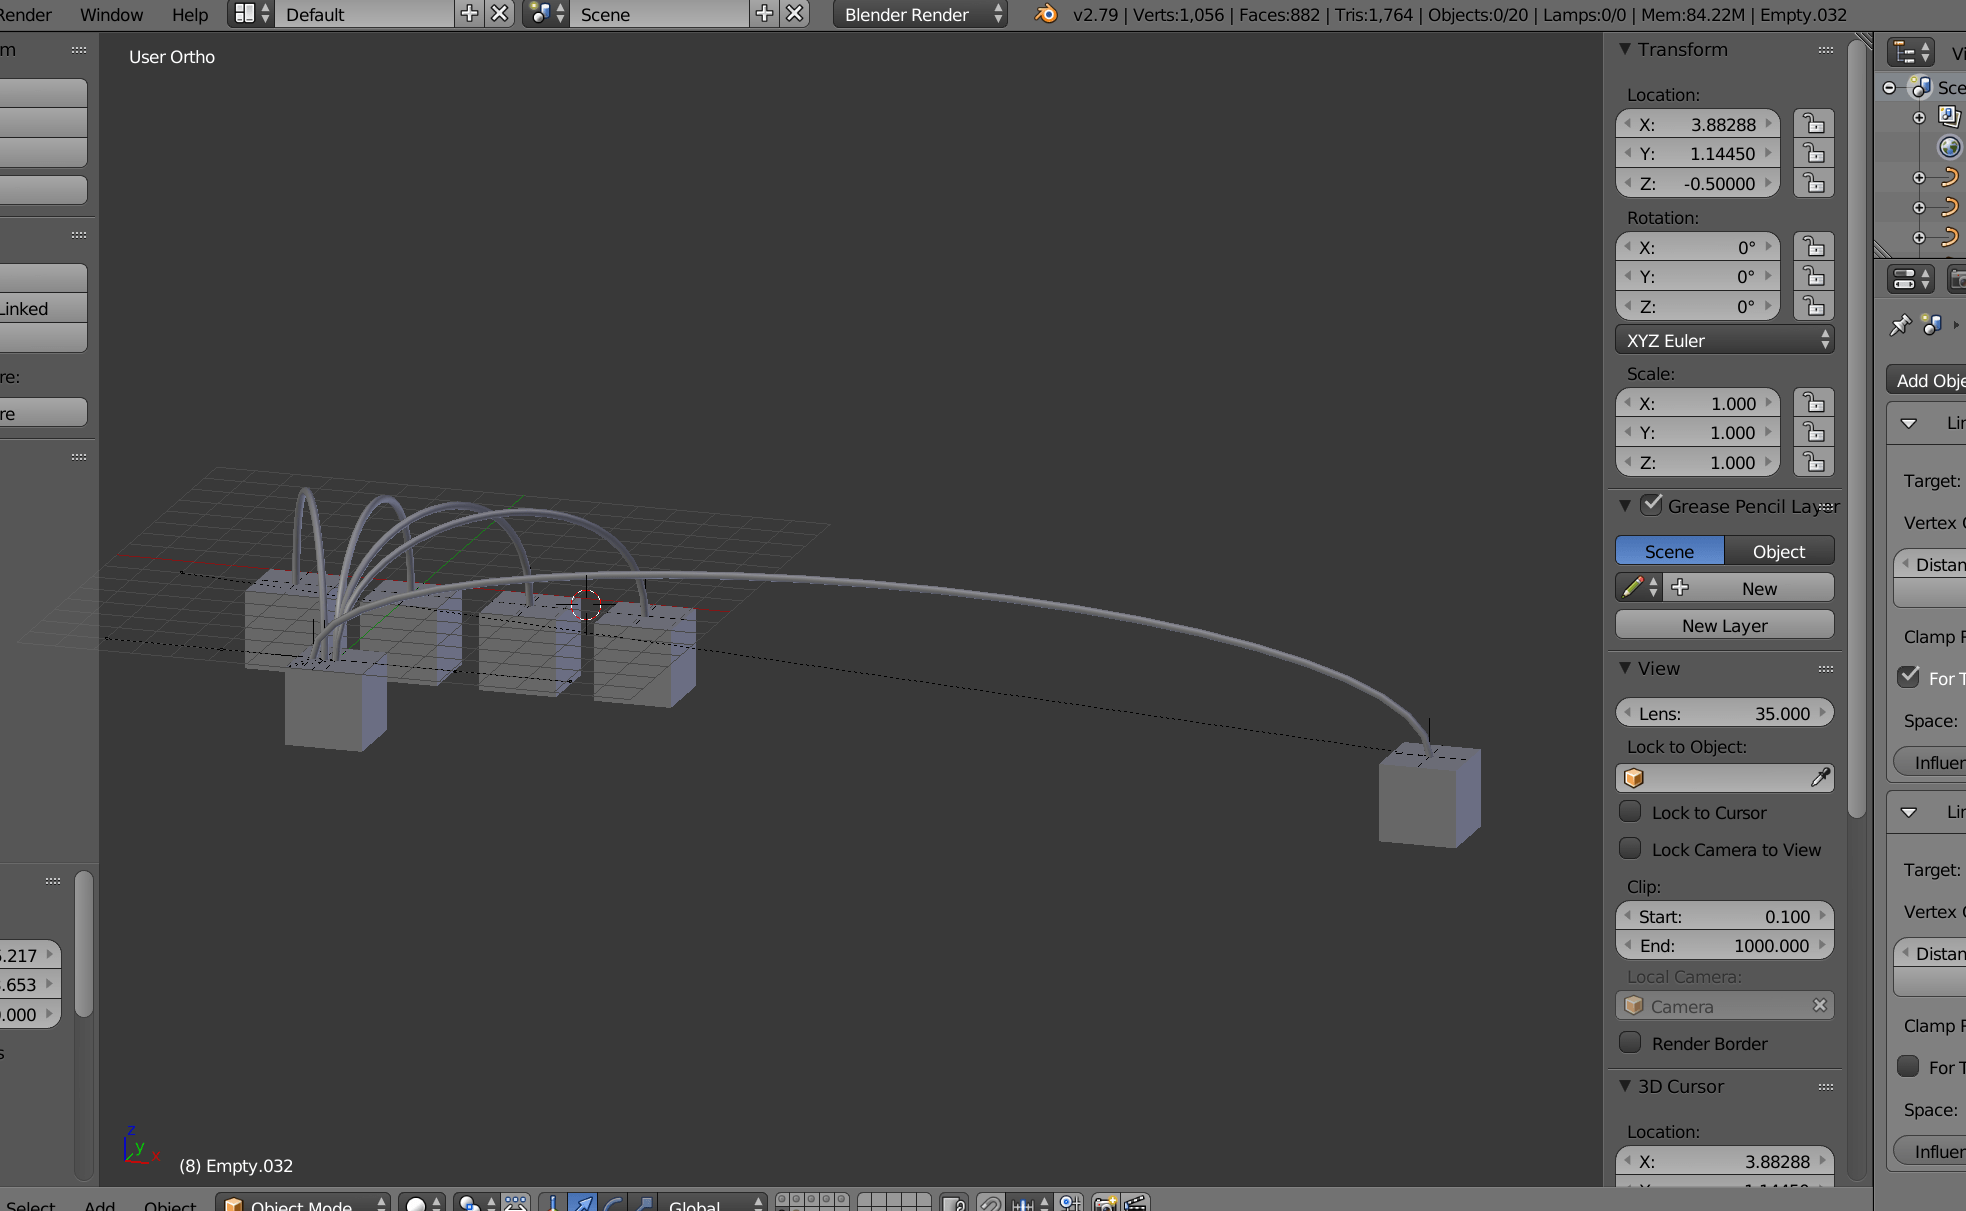Lock the Z scale value
Image resolution: width=1966 pixels, height=1211 pixels.
pos(1814,462)
